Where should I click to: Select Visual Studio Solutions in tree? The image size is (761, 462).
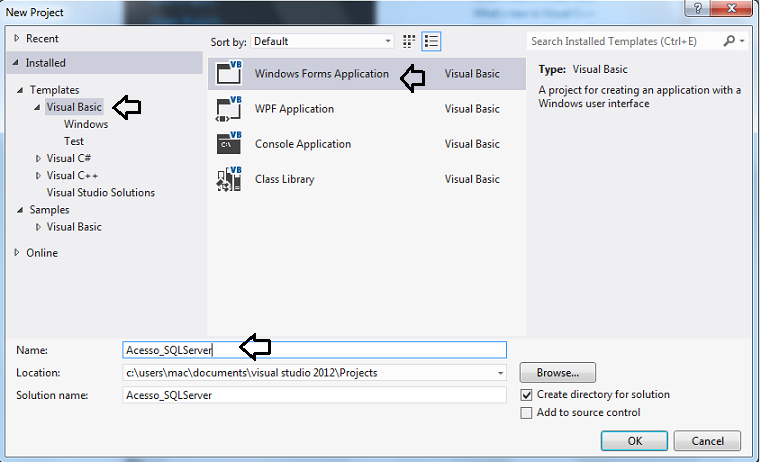[100, 193]
